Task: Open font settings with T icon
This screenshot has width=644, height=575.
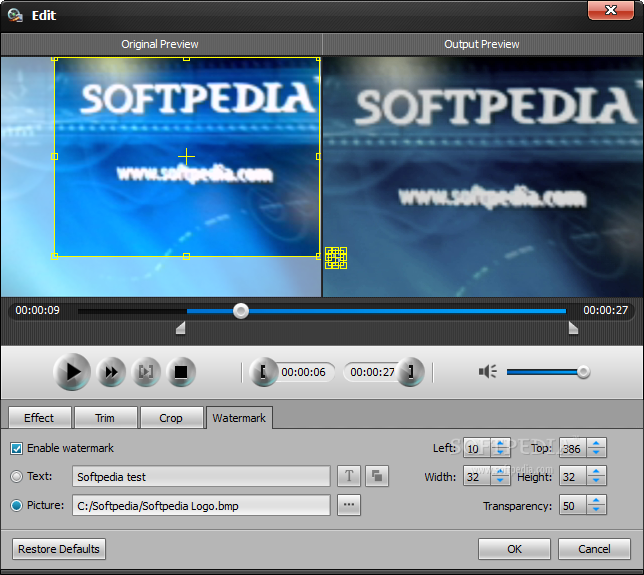Action: 349,476
